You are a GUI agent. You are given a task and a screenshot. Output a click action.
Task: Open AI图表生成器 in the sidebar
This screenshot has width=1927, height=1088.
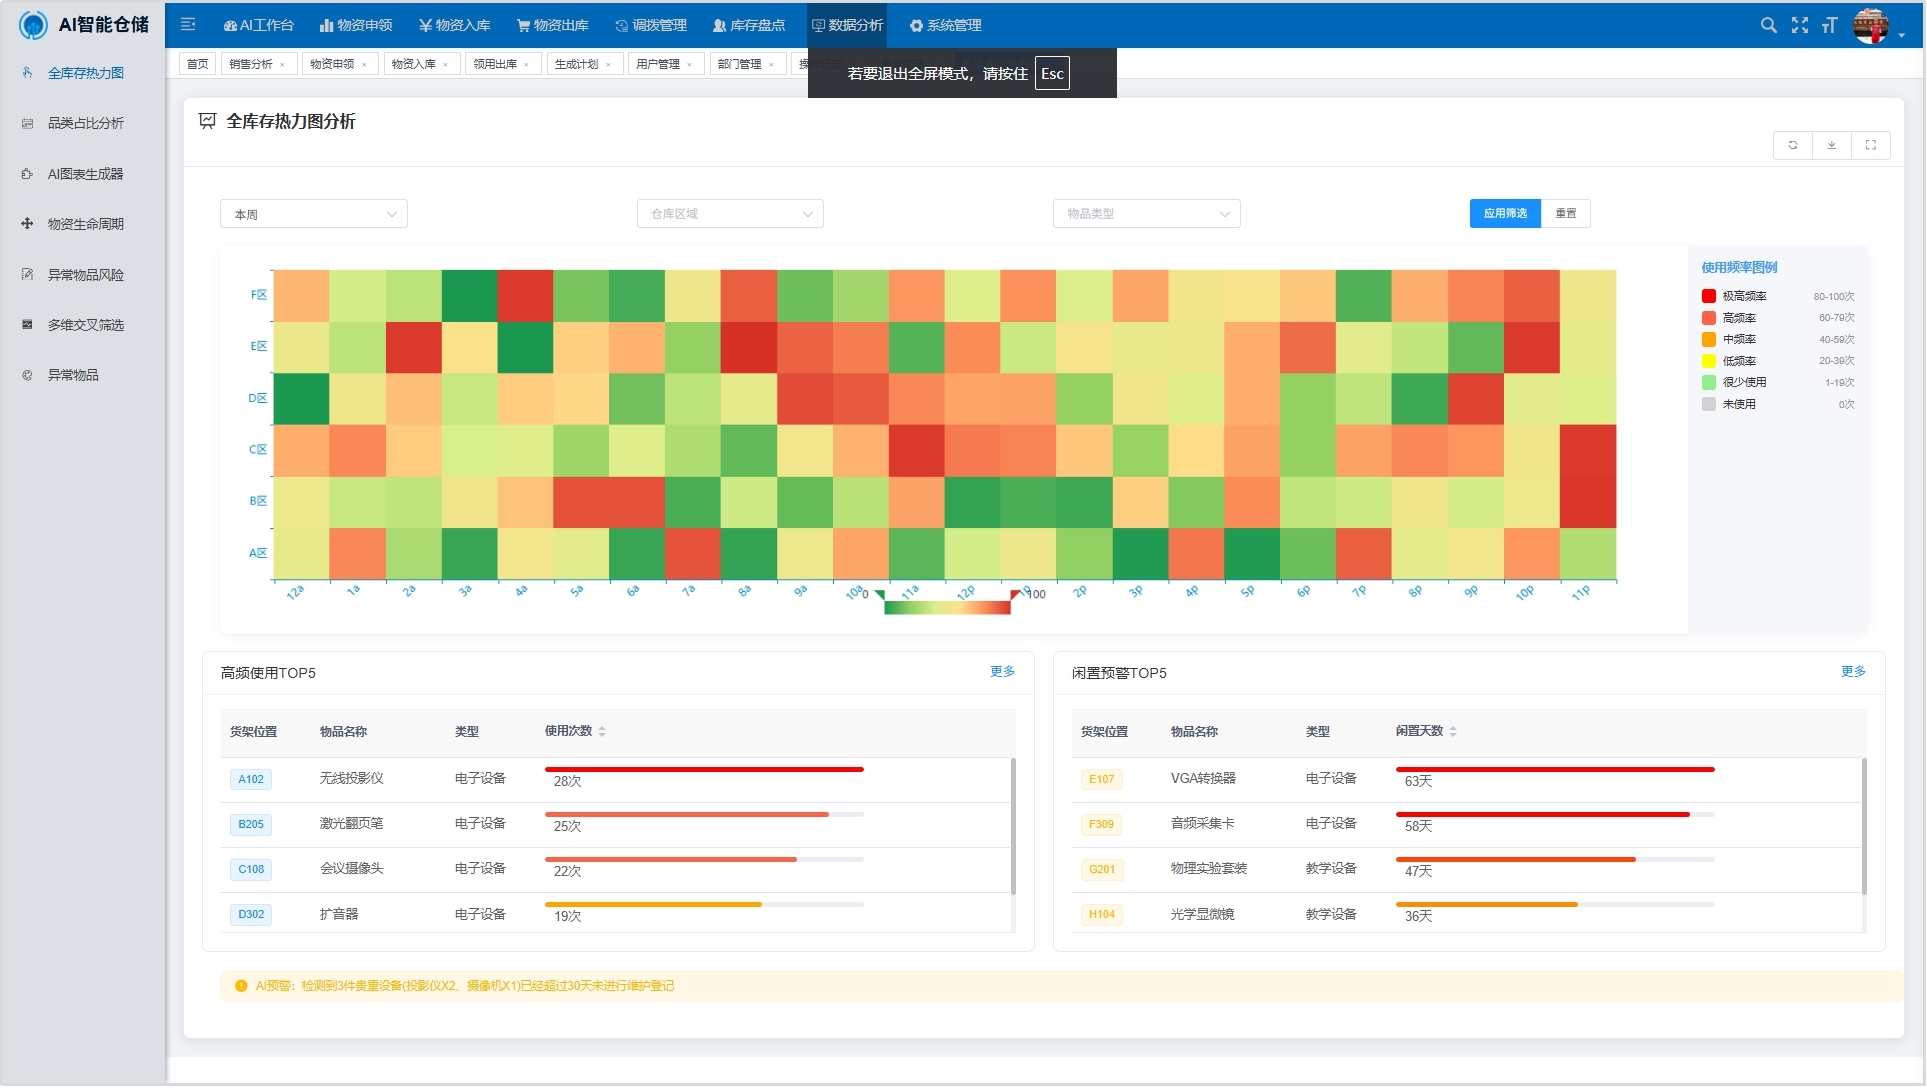coord(85,174)
